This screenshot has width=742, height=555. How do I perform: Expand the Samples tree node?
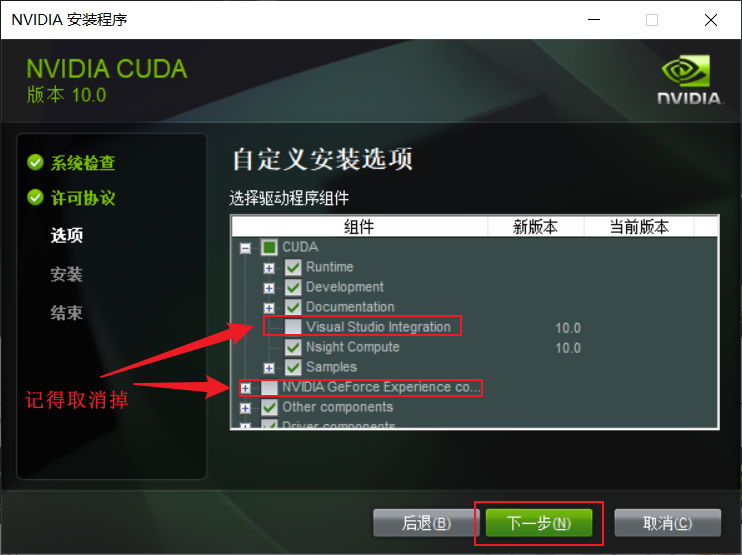pyautogui.click(x=269, y=368)
